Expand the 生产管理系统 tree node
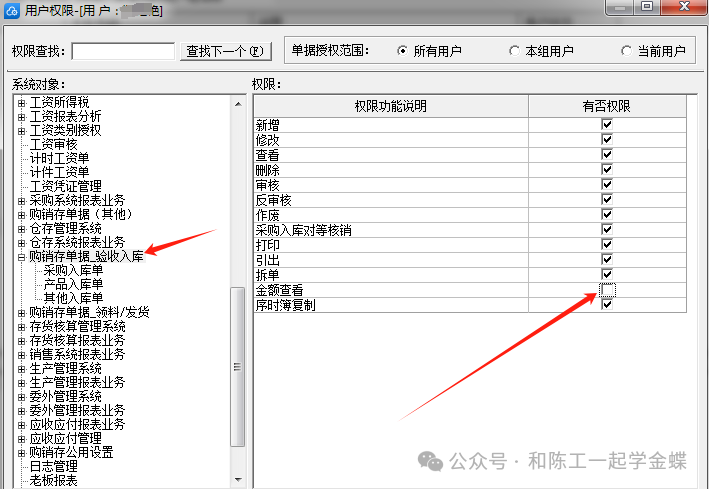The height and width of the screenshot is (489, 709). pyautogui.click(x=21, y=369)
